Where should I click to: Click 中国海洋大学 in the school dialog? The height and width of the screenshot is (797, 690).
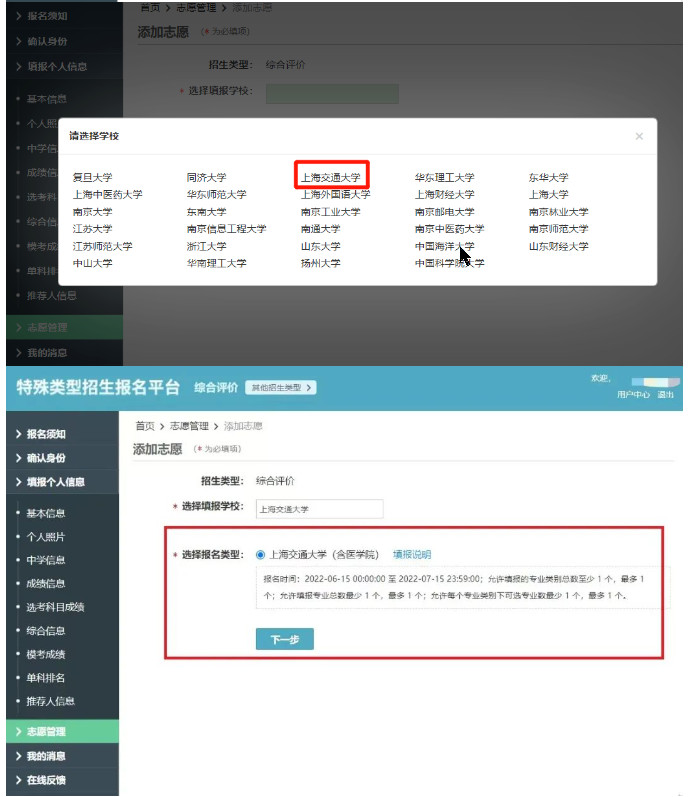pos(444,246)
